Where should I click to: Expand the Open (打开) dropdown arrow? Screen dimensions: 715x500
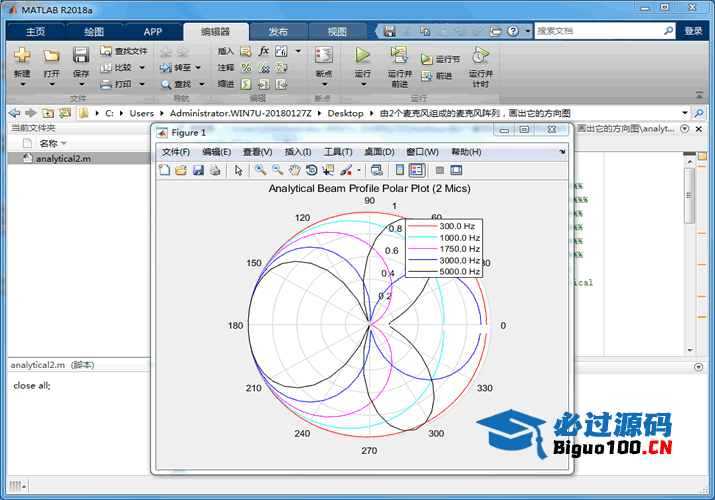52,84
